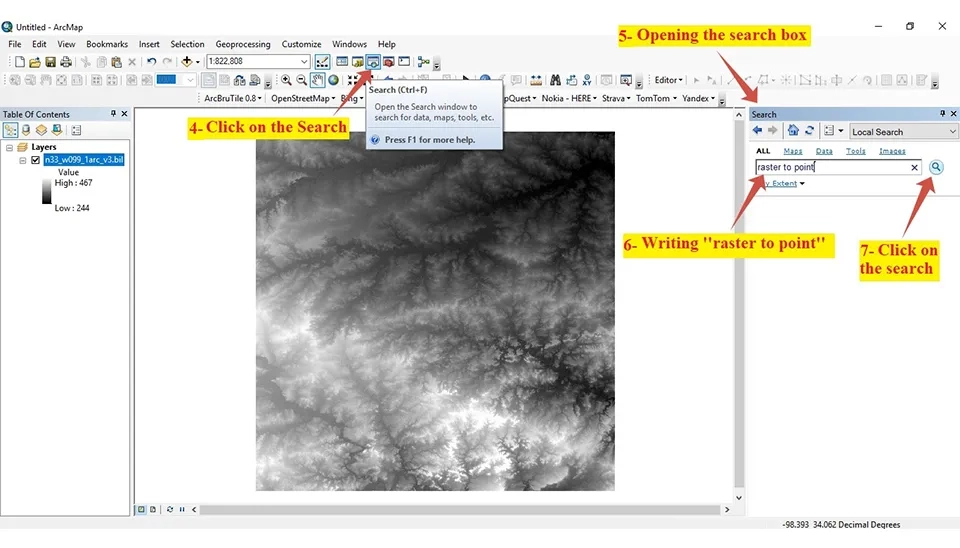960x548 pixels.
Task: Collapse the n33_w099_1arc_v3.bil layer legend
Action: [x=23, y=160]
